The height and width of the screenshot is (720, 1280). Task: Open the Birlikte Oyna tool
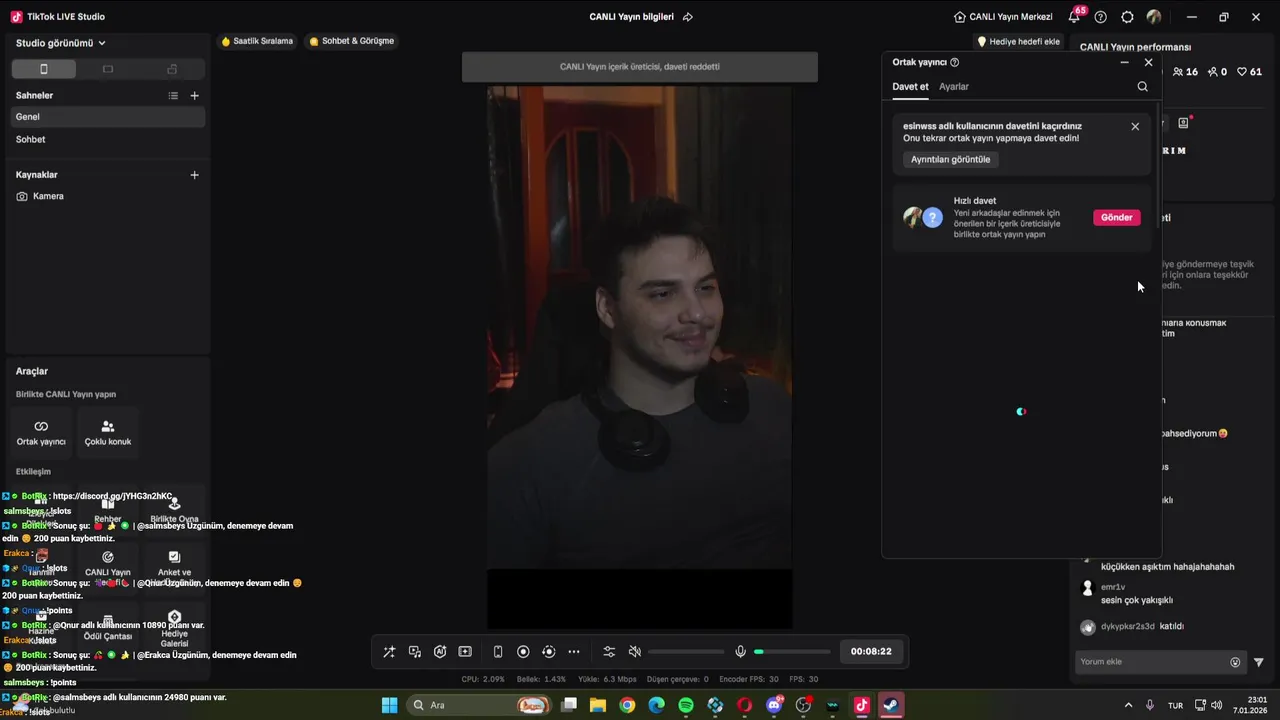(x=174, y=510)
